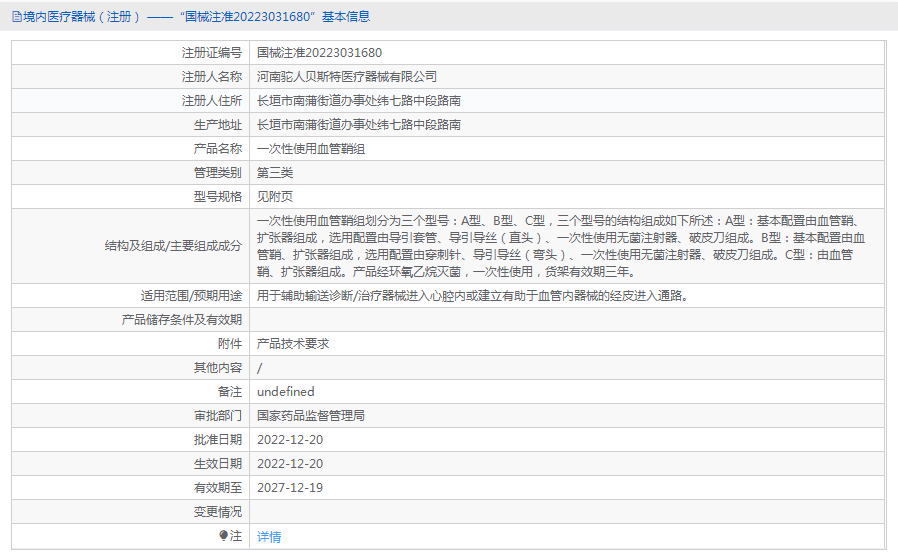Click product name 一次性使用血管鞘组
The height and width of the screenshot is (556, 898).
(310, 149)
